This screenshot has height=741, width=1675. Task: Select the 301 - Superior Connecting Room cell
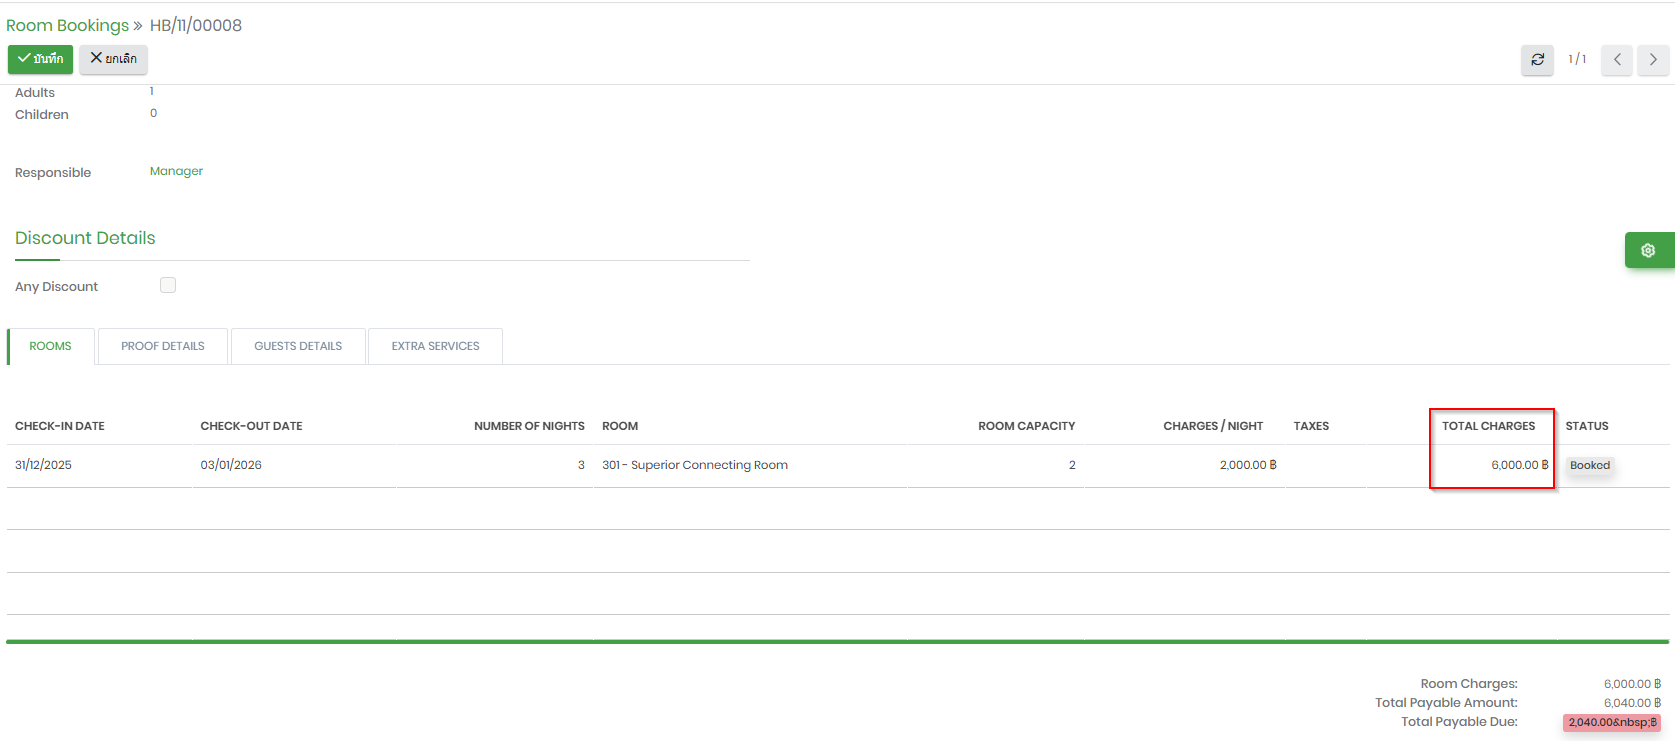coord(695,465)
